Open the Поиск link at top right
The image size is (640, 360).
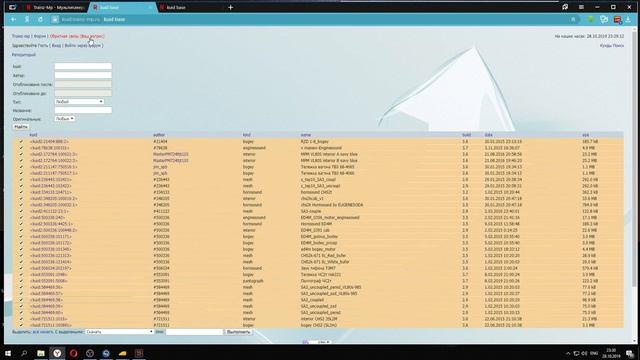[x=618, y=46]
